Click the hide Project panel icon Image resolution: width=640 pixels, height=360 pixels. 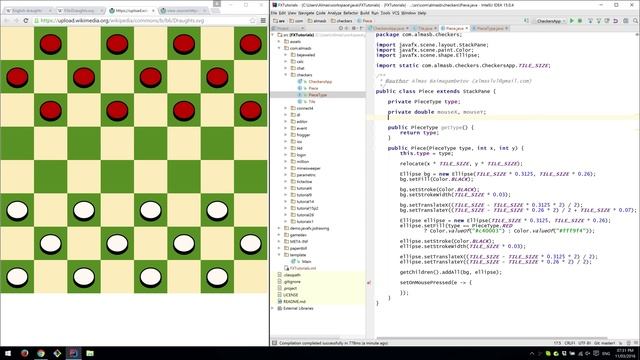pos(361,28)
